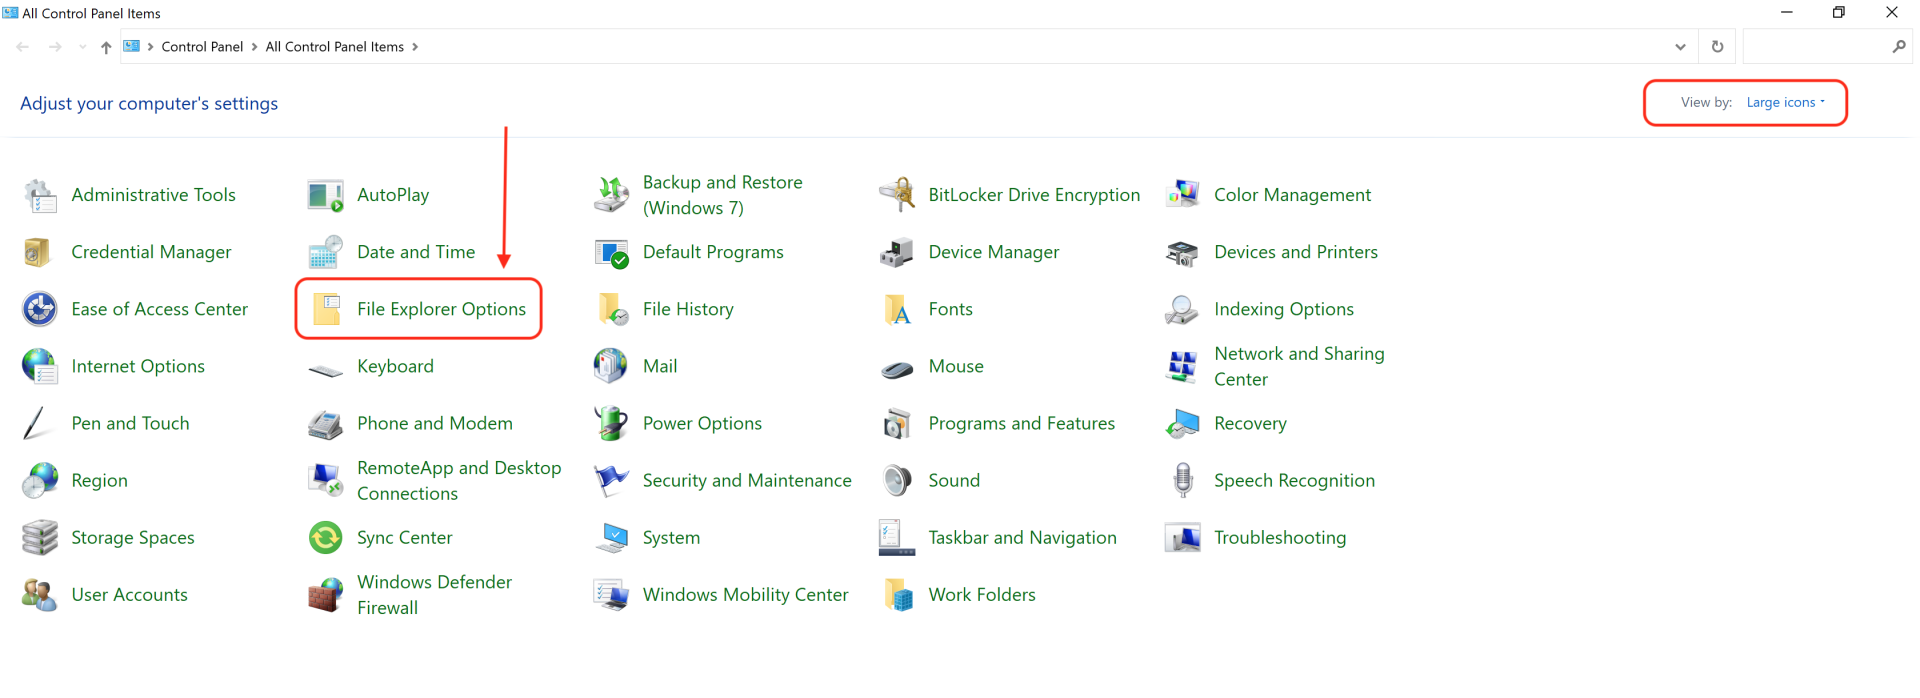Open Windows Defender Firewall icon
1920x698 pixels.
(x=325, y=595)
